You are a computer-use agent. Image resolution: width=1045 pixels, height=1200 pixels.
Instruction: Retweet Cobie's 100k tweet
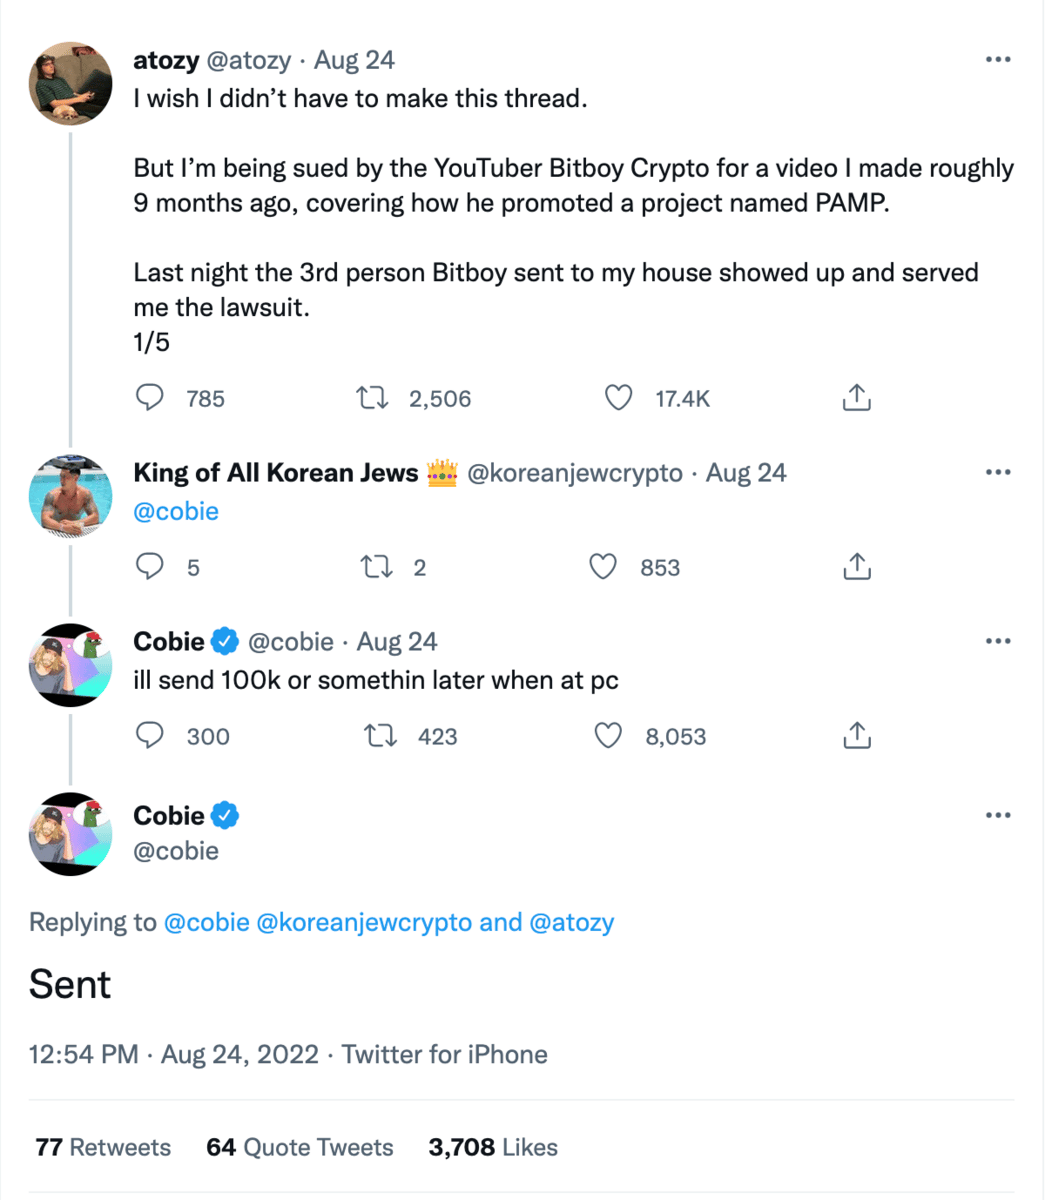click(379, 736)
